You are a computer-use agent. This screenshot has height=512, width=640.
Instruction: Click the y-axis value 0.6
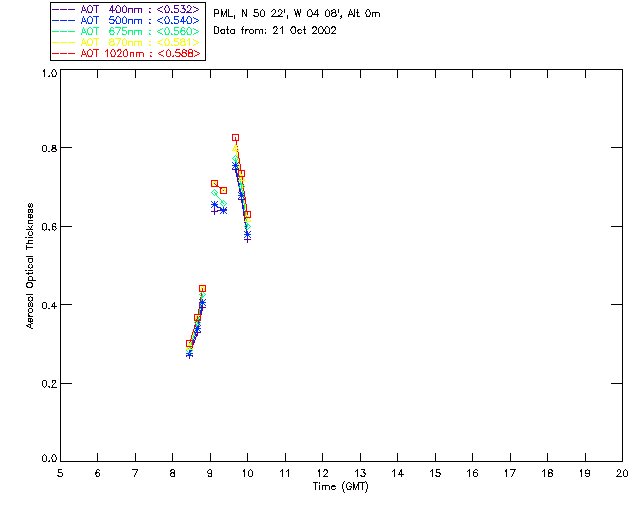pos(49,227)
